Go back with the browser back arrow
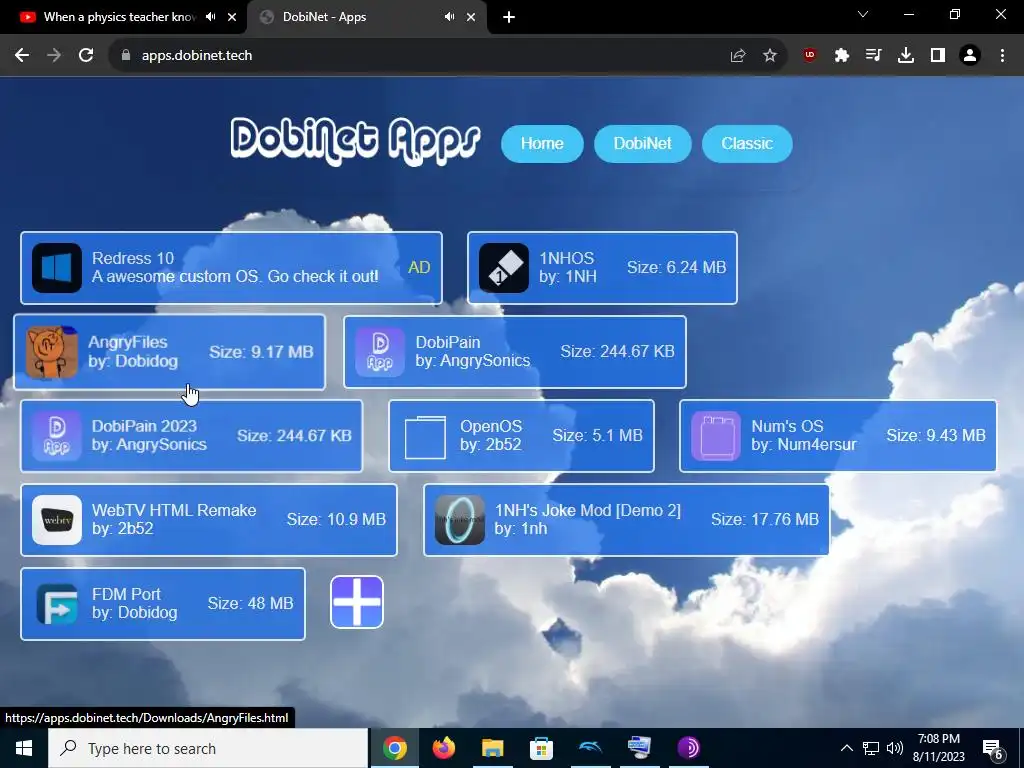Screen dimensions: 1024x768 22,56
